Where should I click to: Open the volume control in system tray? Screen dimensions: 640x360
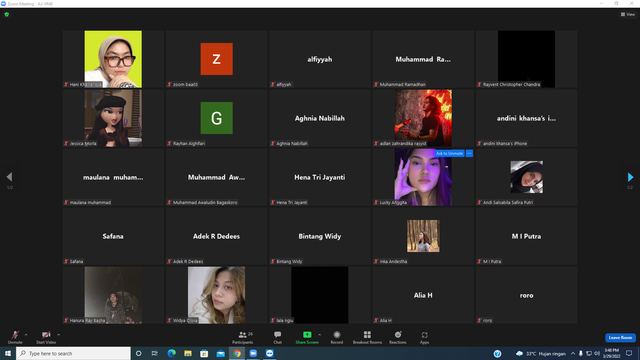tap(597, 353)
